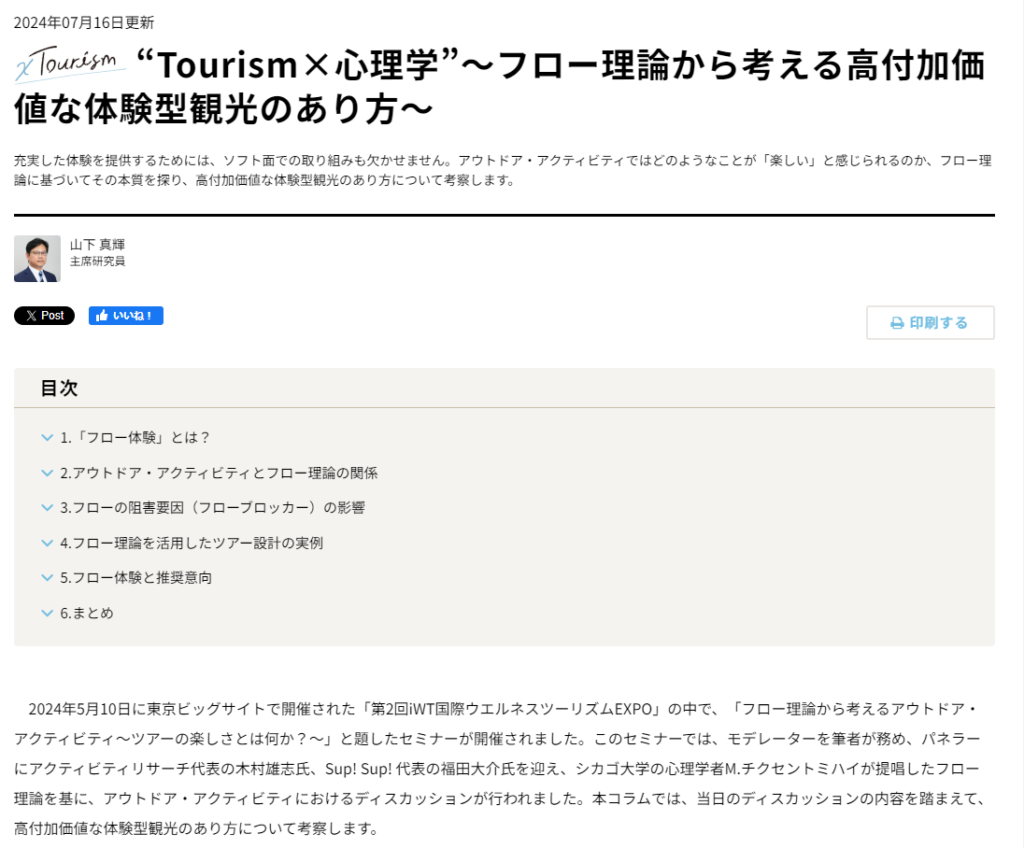
Task: Click the chevron next to 2.アウトドア・アクティビティとフロー理論の関係
Action: pyautogui.click(x=47, y=473)
